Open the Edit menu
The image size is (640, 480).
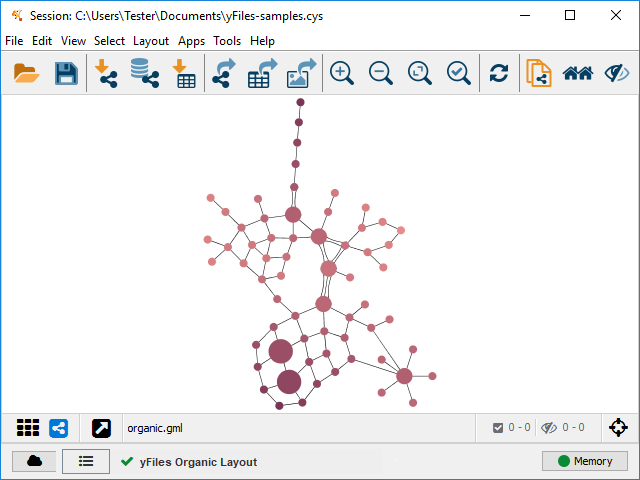tap(42, 41)
